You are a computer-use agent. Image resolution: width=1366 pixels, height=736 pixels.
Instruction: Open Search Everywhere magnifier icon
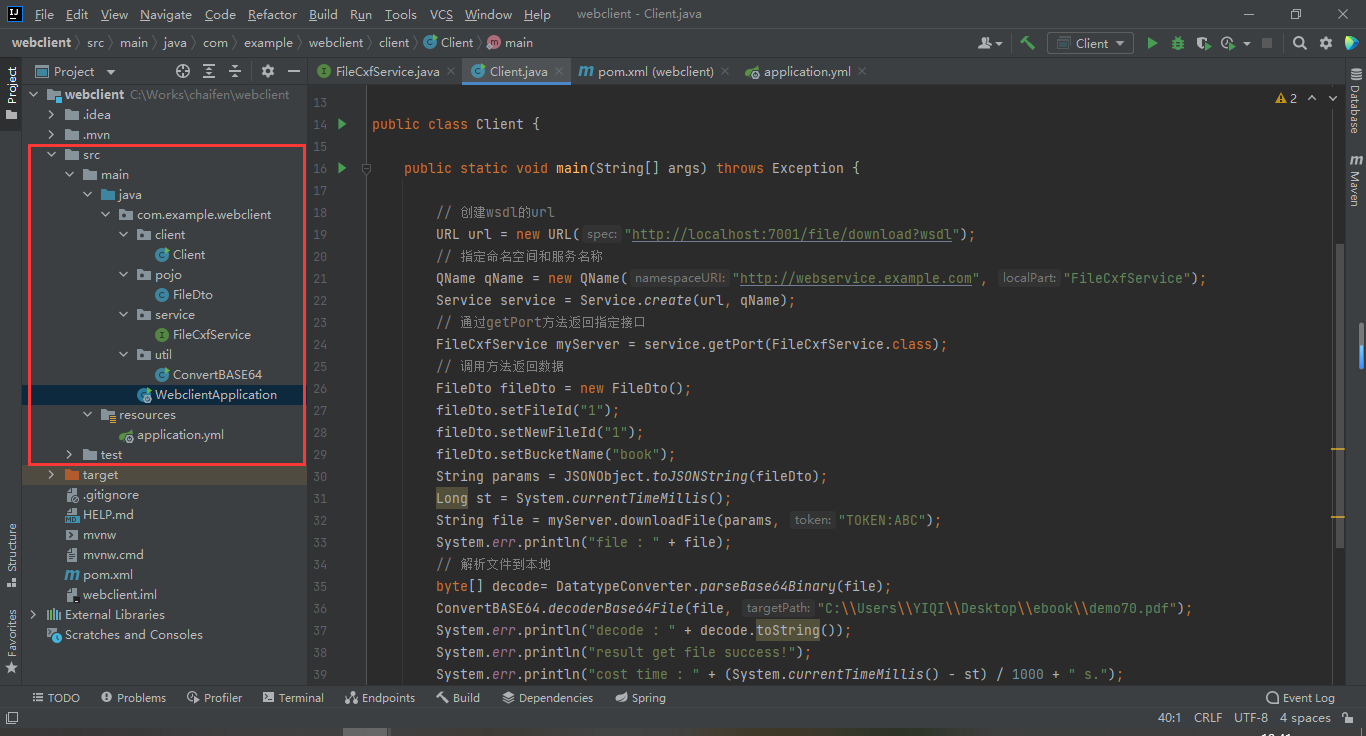(1299, 43)
